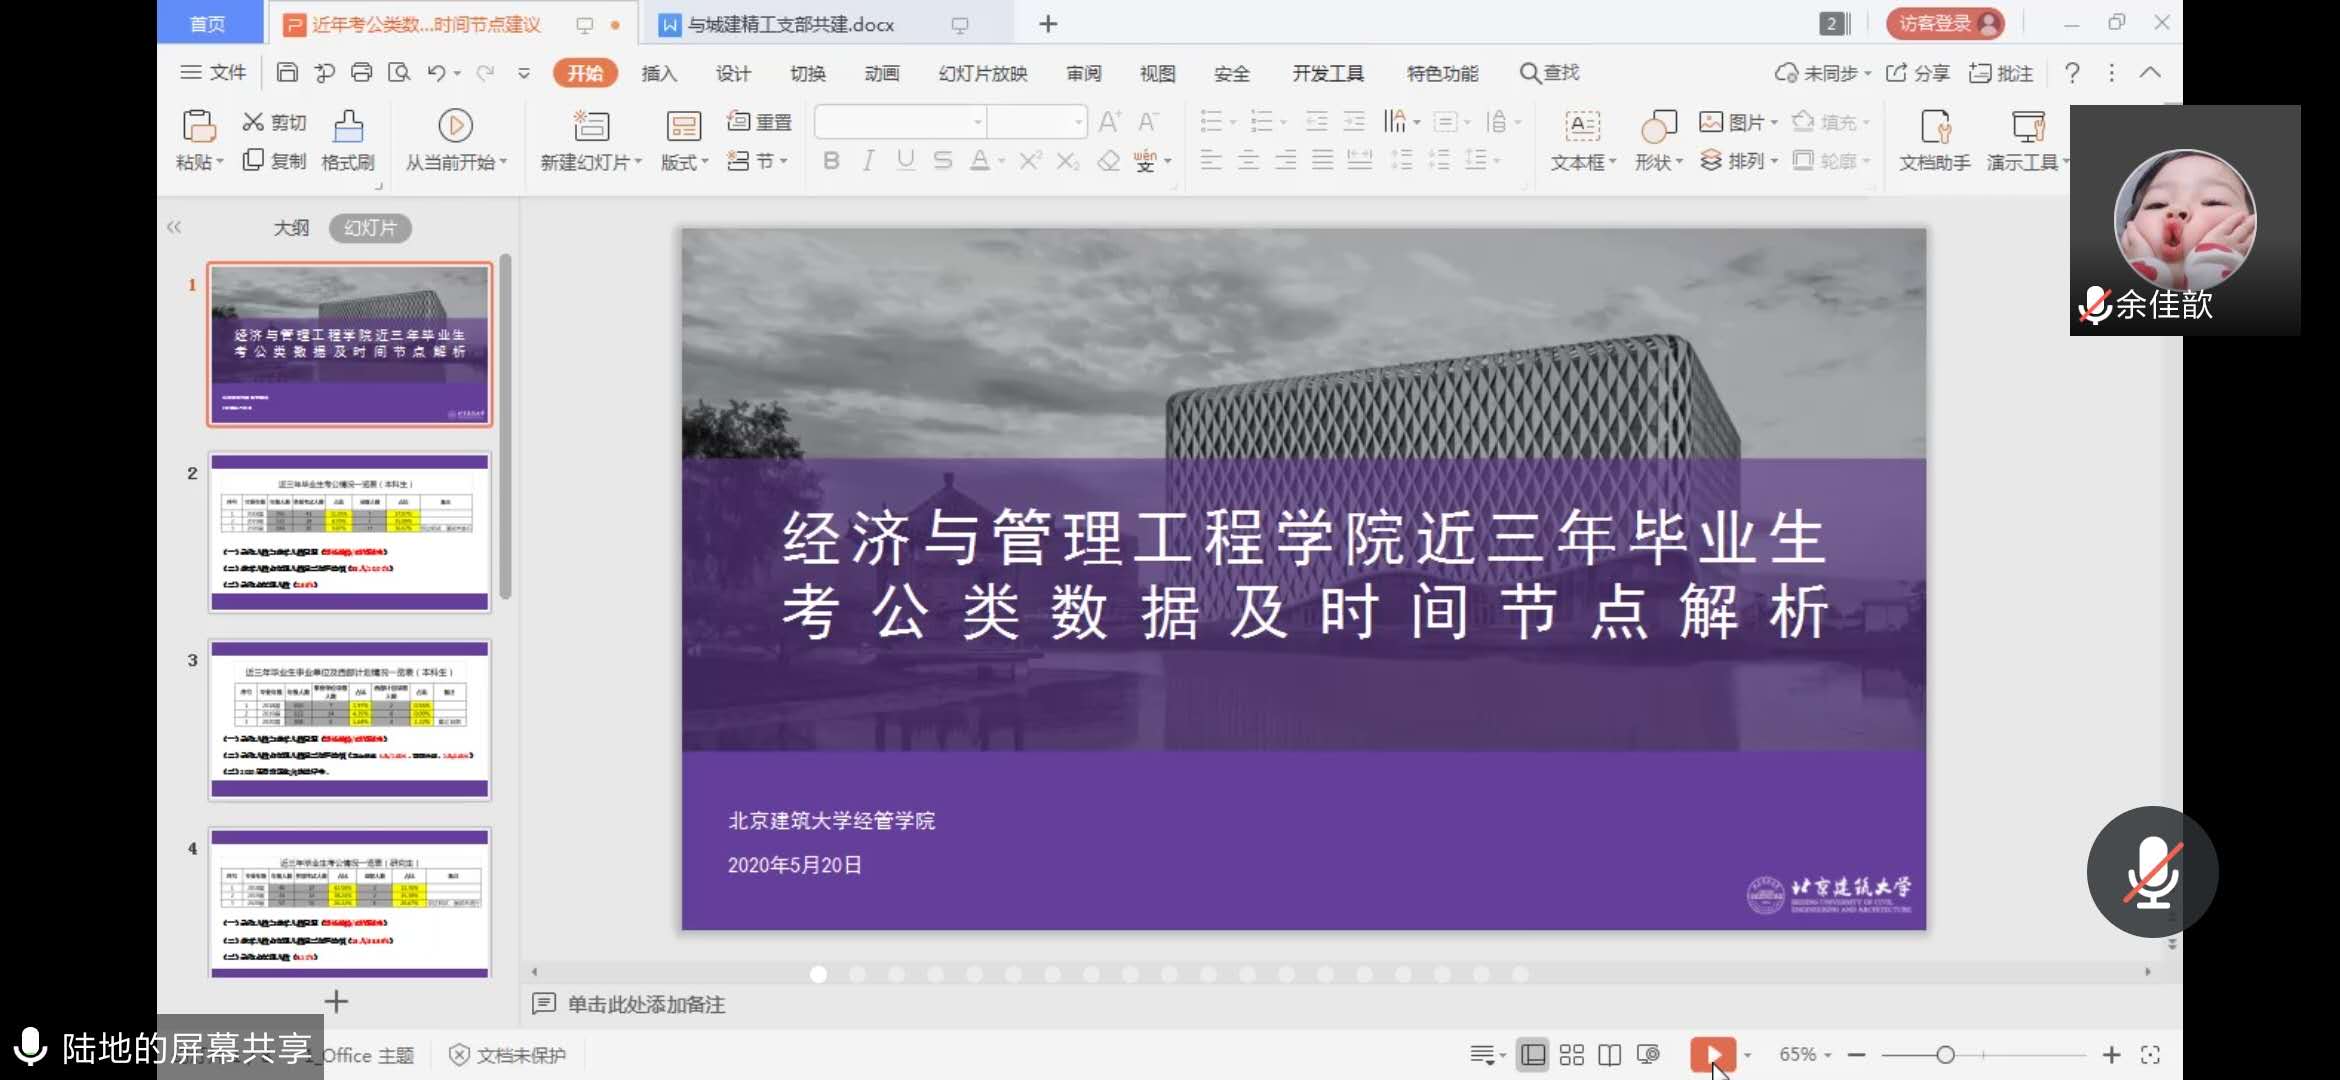Screen dimensions: 2340x1080
Task: Click the zoom slider handle
Action: point(1945,1055)
